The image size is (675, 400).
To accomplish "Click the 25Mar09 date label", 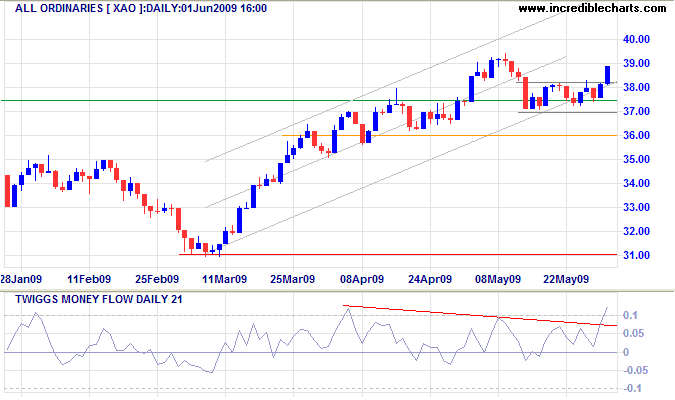I will 293,279.
